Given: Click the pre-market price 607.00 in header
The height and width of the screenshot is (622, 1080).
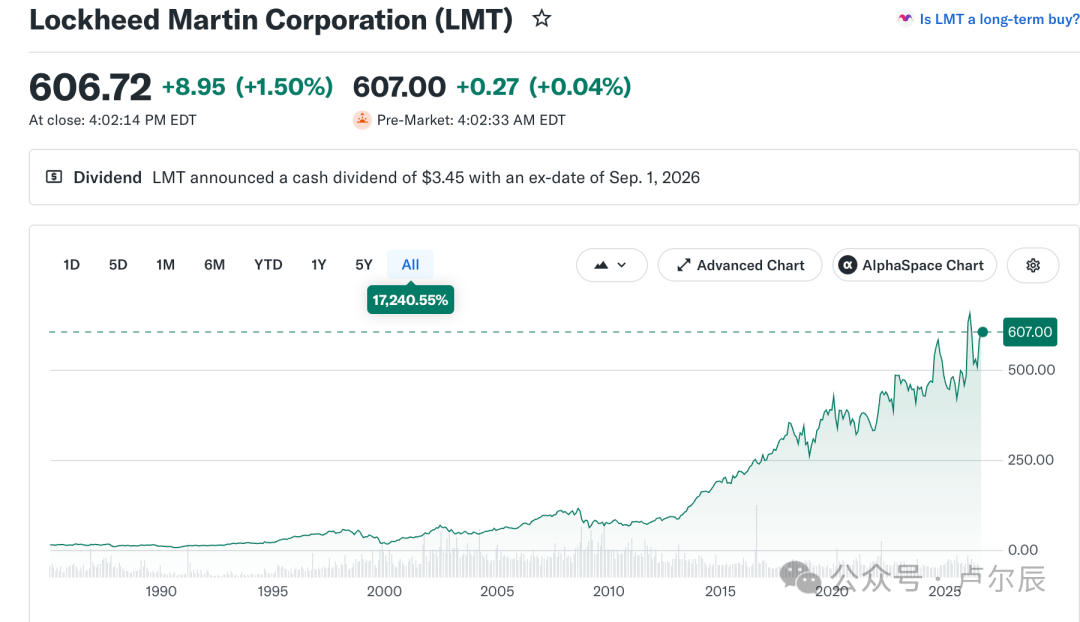Looking at the screenshot, I should tap(399, 87).
